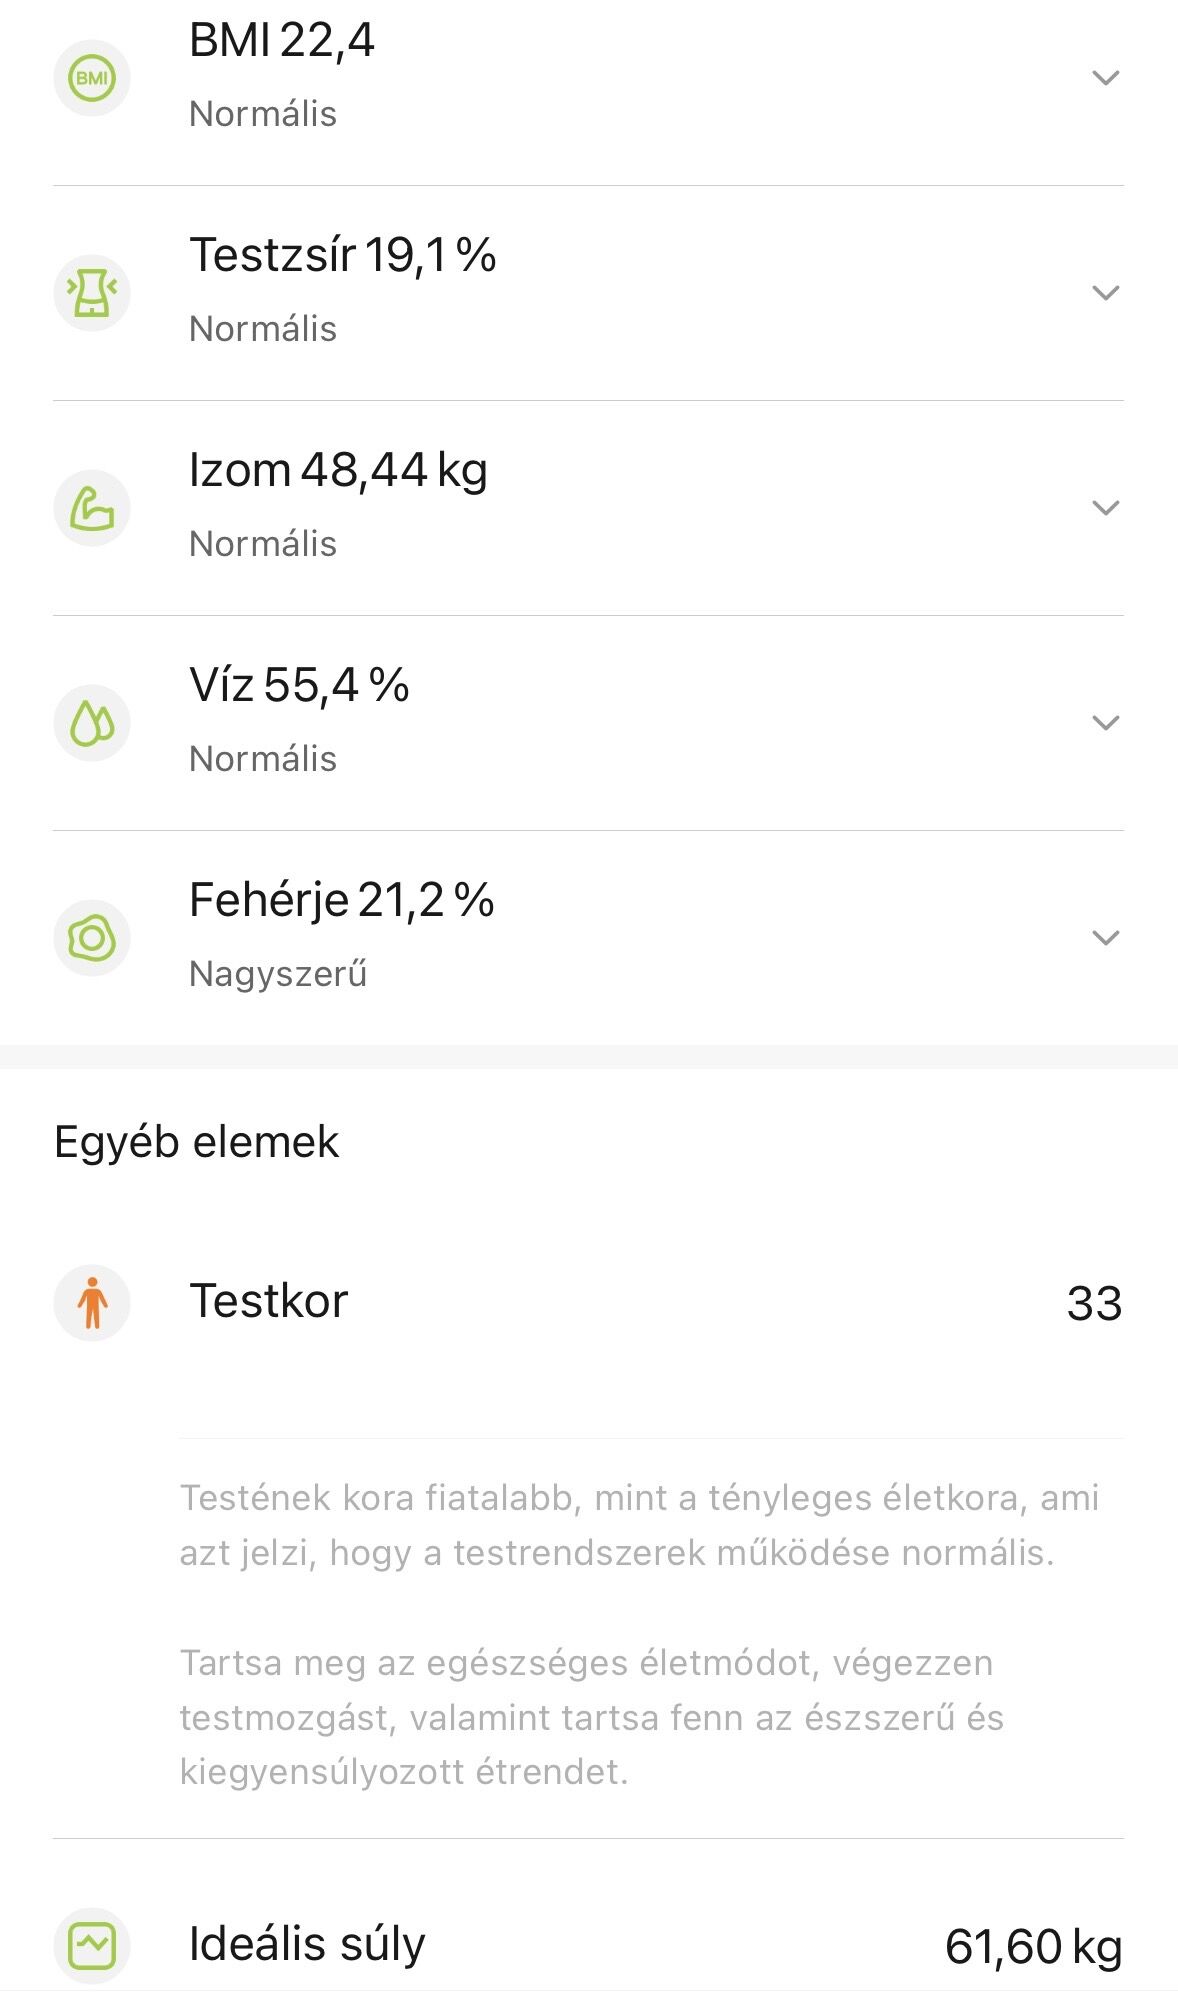Tap the green BMI icon
This screenshot has height=2010, width=1178.
click(92, 78)
